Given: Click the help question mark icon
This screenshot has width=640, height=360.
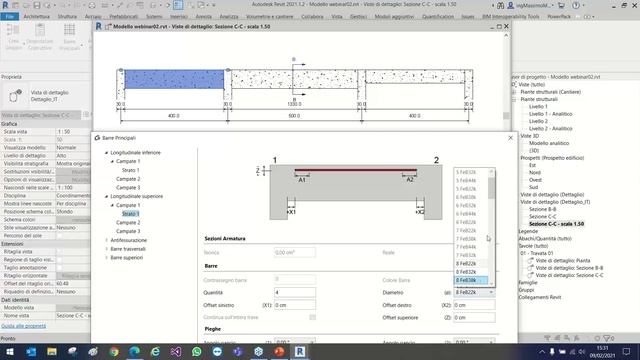Looking at the screenshot, I should pos(576,5).
